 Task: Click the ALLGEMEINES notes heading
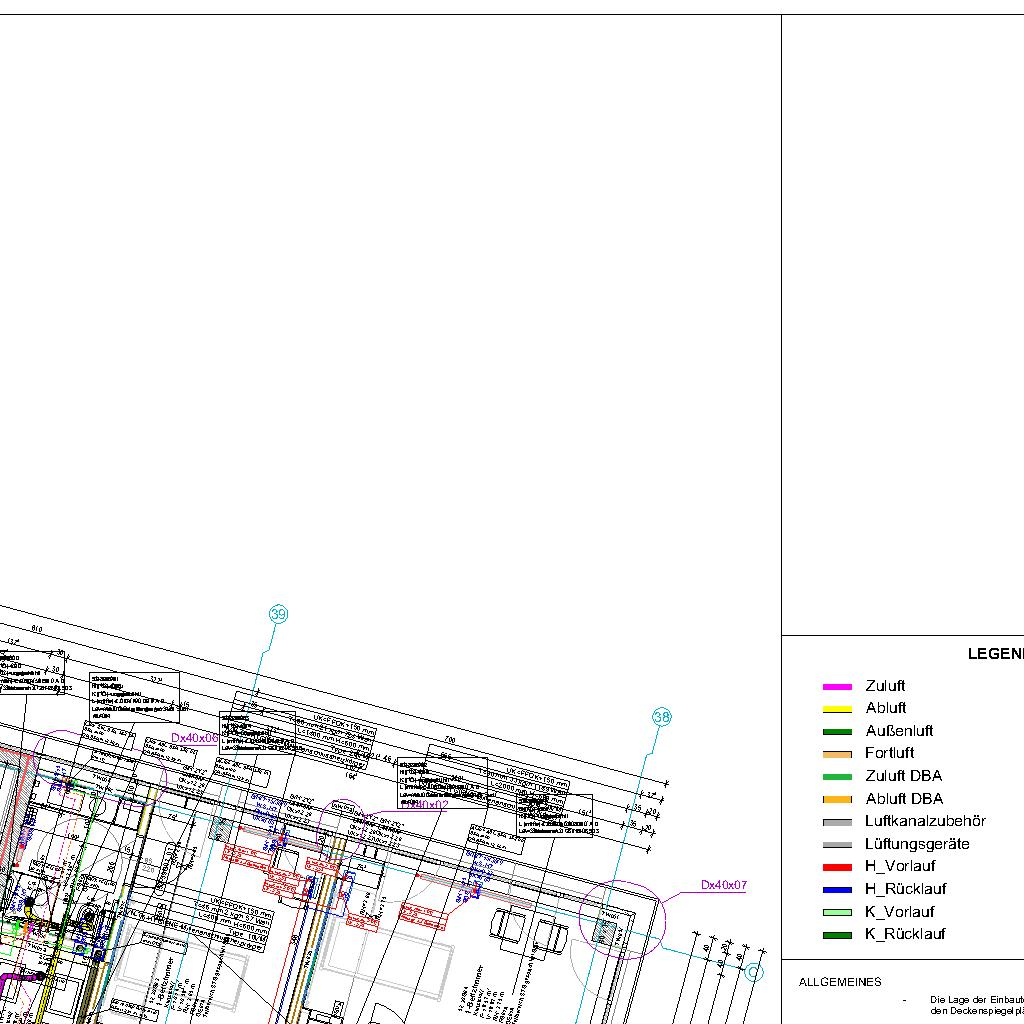(x=840, y=982)
